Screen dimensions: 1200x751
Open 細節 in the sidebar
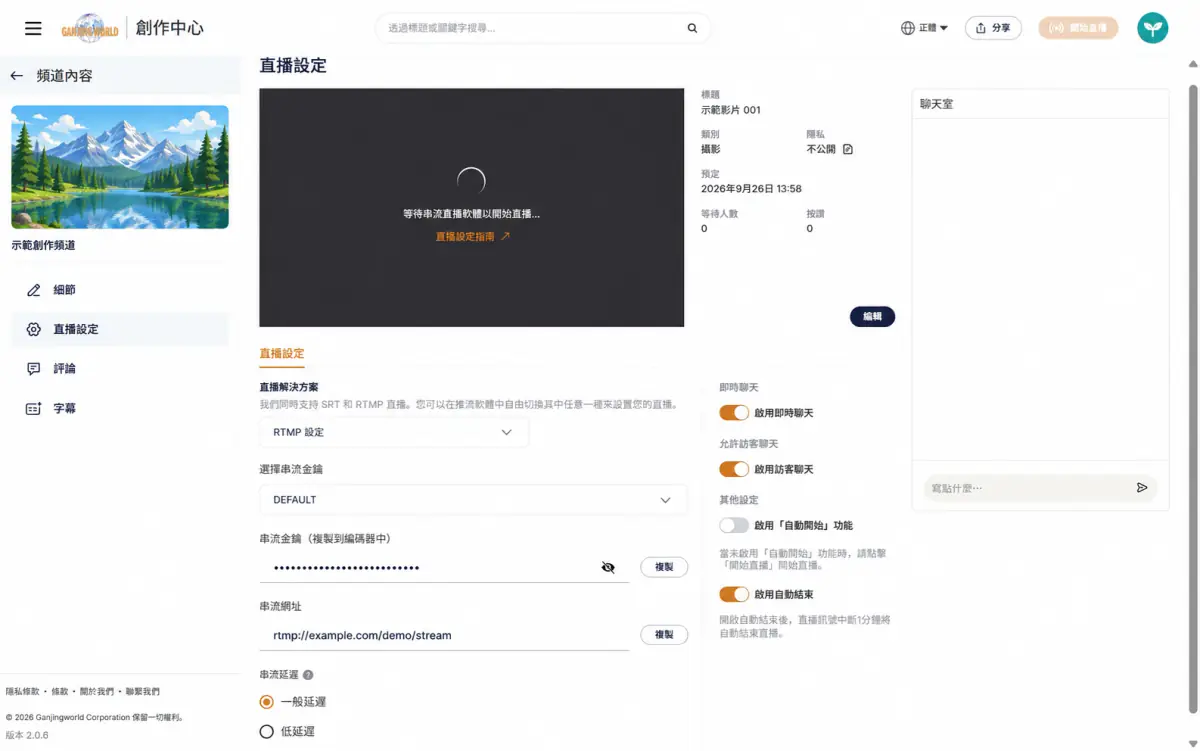click(120, 290)
